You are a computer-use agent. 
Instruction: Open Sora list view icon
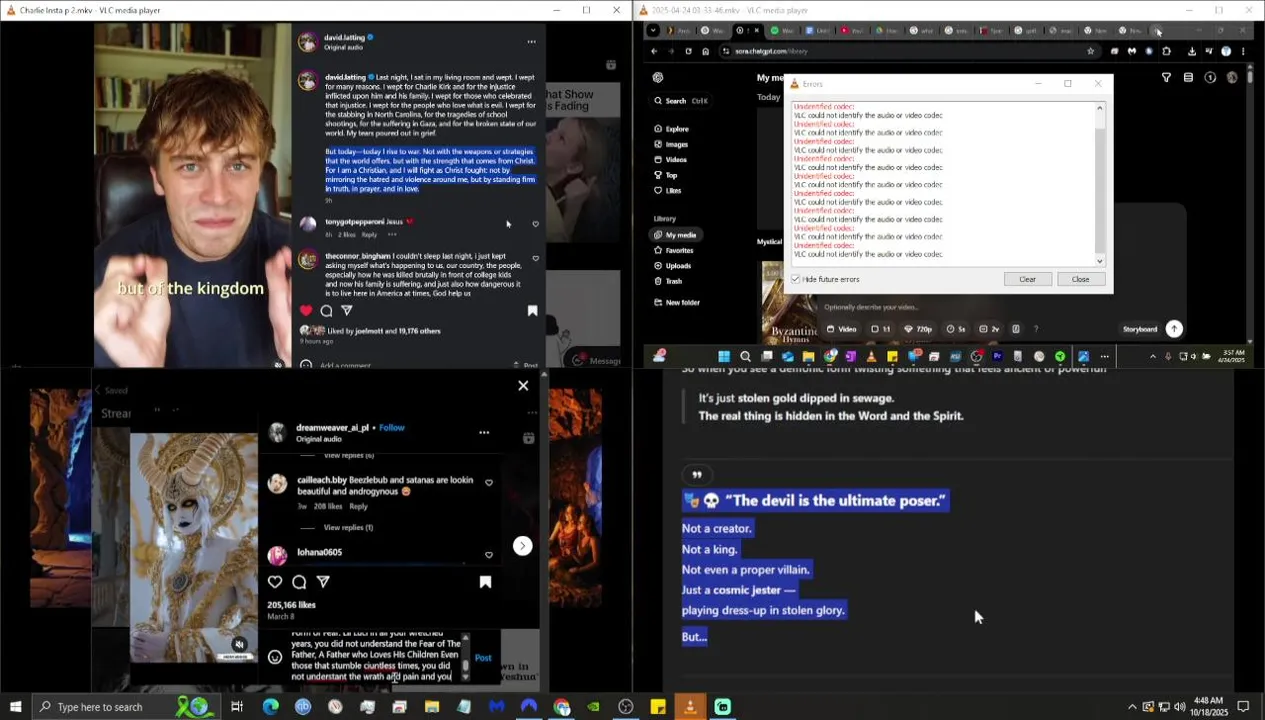(x=1188, y=77)
